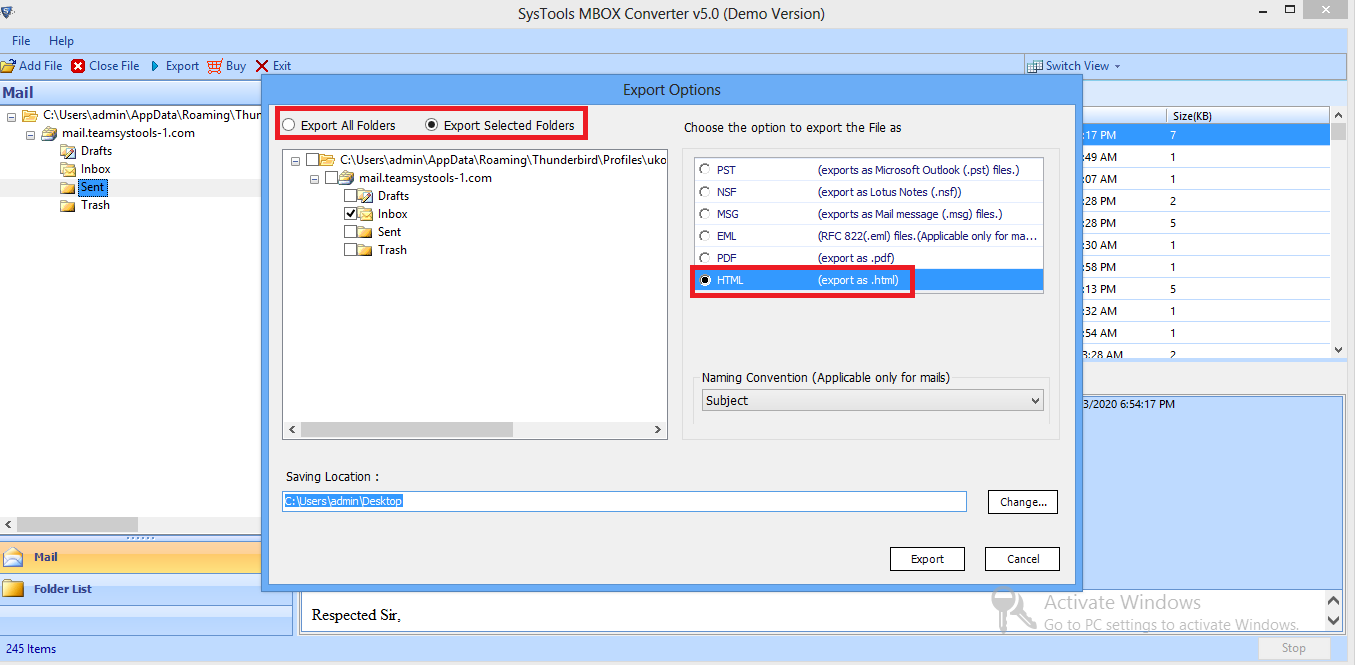This screenshot has width=1366, height=671.
Task: Click the Sent label in export dialog tree
Action: [x=389, y=232]
